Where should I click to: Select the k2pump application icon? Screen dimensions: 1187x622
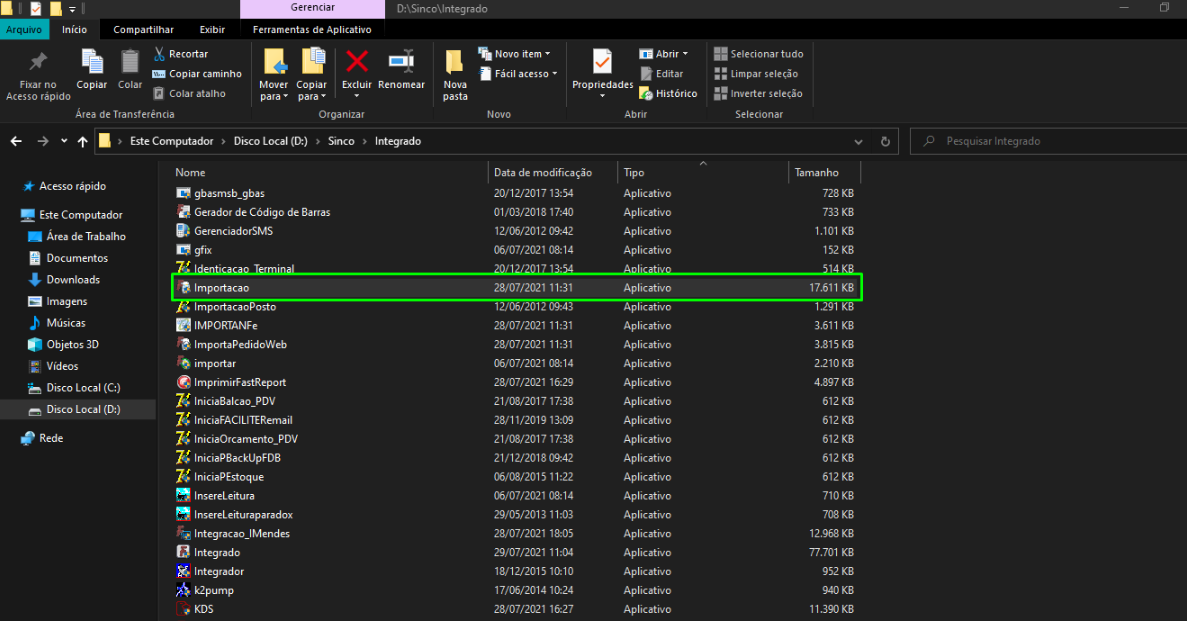[x=183, y=590]
